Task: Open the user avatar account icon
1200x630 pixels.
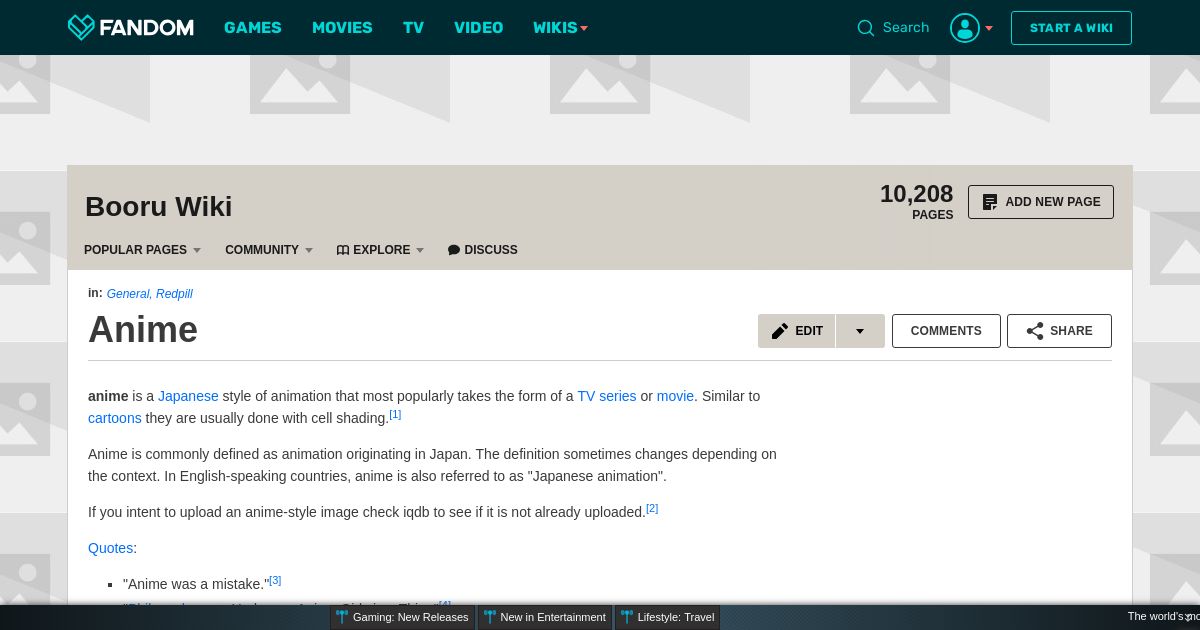Action: [965, 28]
